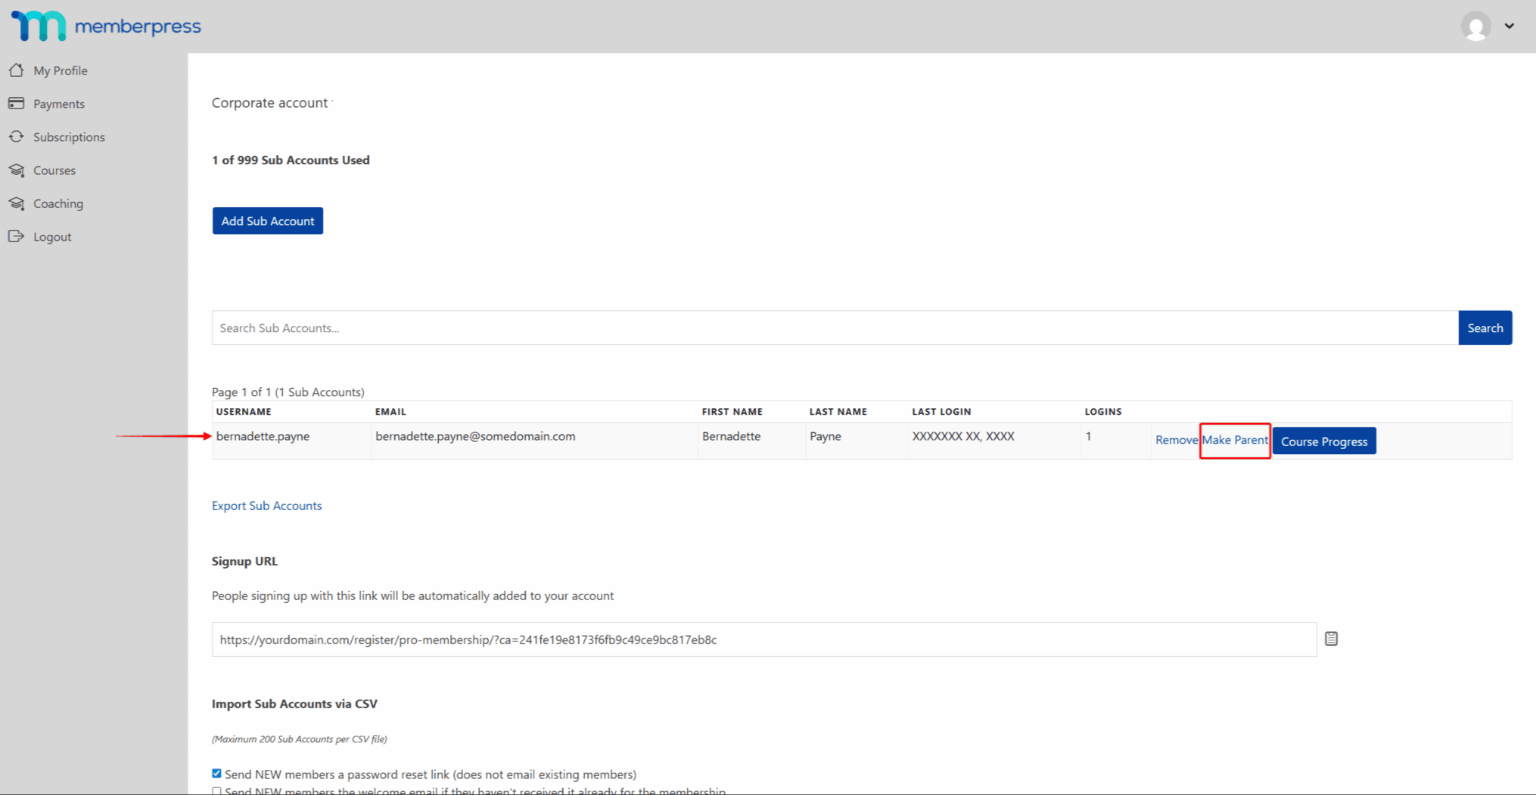Click the Coaching icon in the sidebar
1536x795 pixels.
16,203
